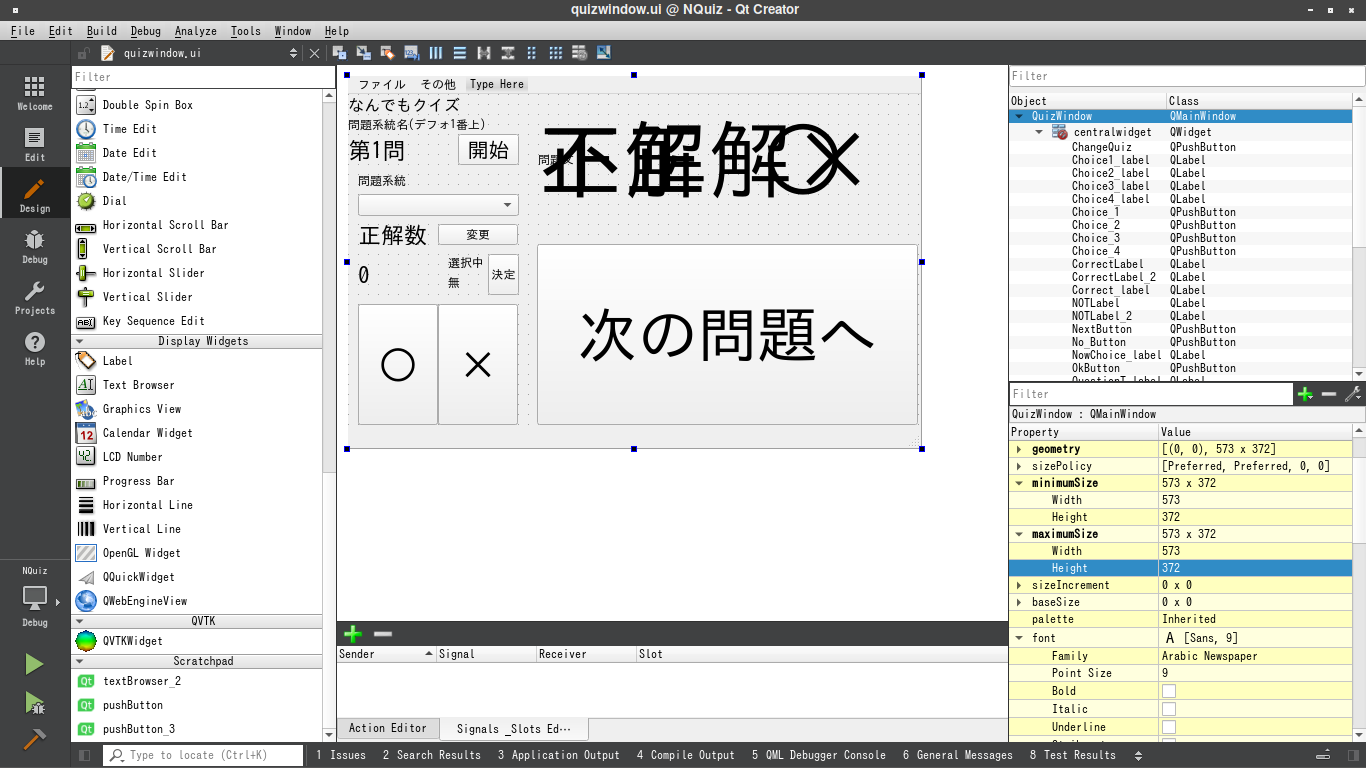Enable the Italic font checkbox
The height and width of the screenshot is (768, 1366).
point(1168,709)
